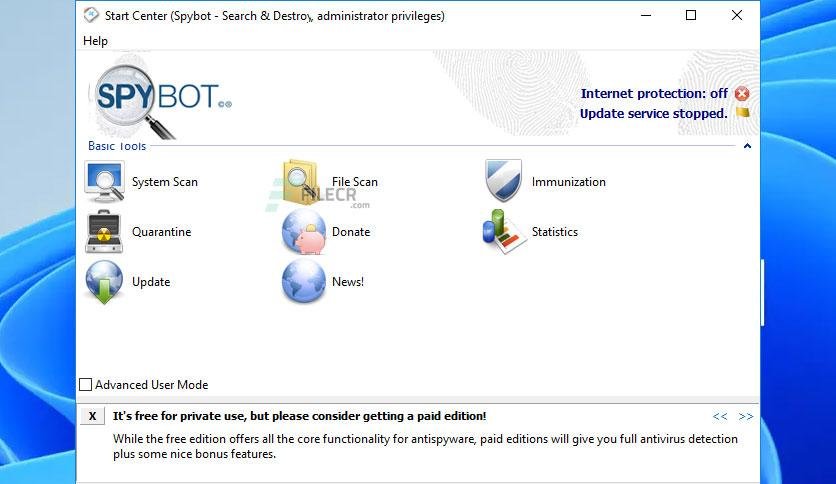Open the System Scan monitor icon
The height and width of the screenshot is (484, 836).
[104, 182]
